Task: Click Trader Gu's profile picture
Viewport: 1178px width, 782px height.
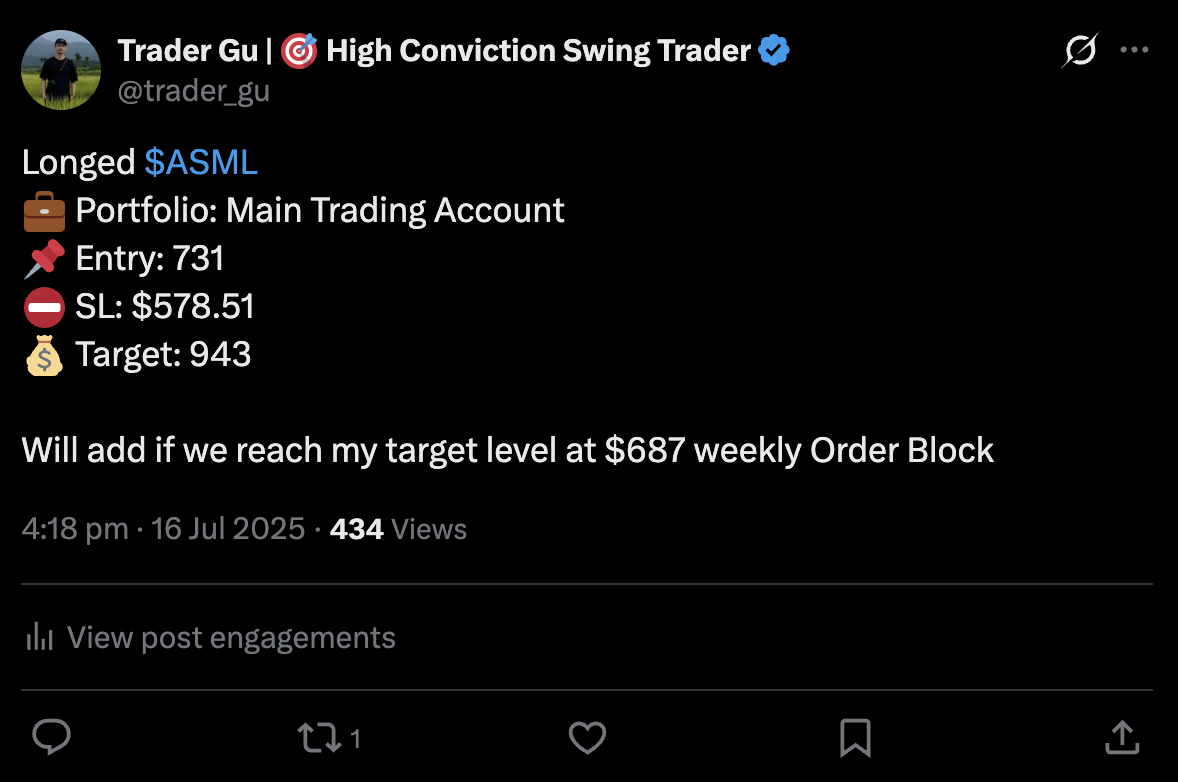Action: point(61,70)
